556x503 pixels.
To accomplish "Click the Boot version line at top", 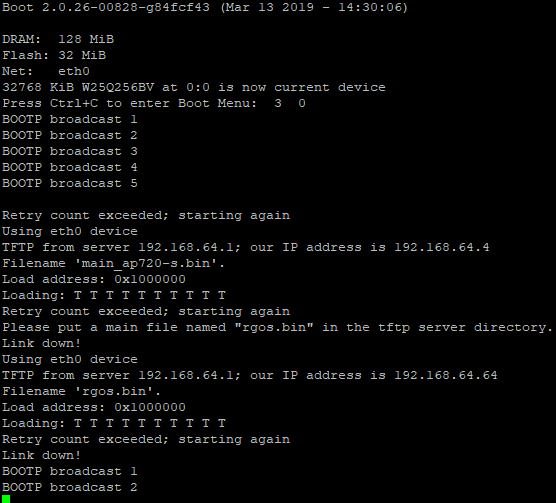I will pos(205,7).
